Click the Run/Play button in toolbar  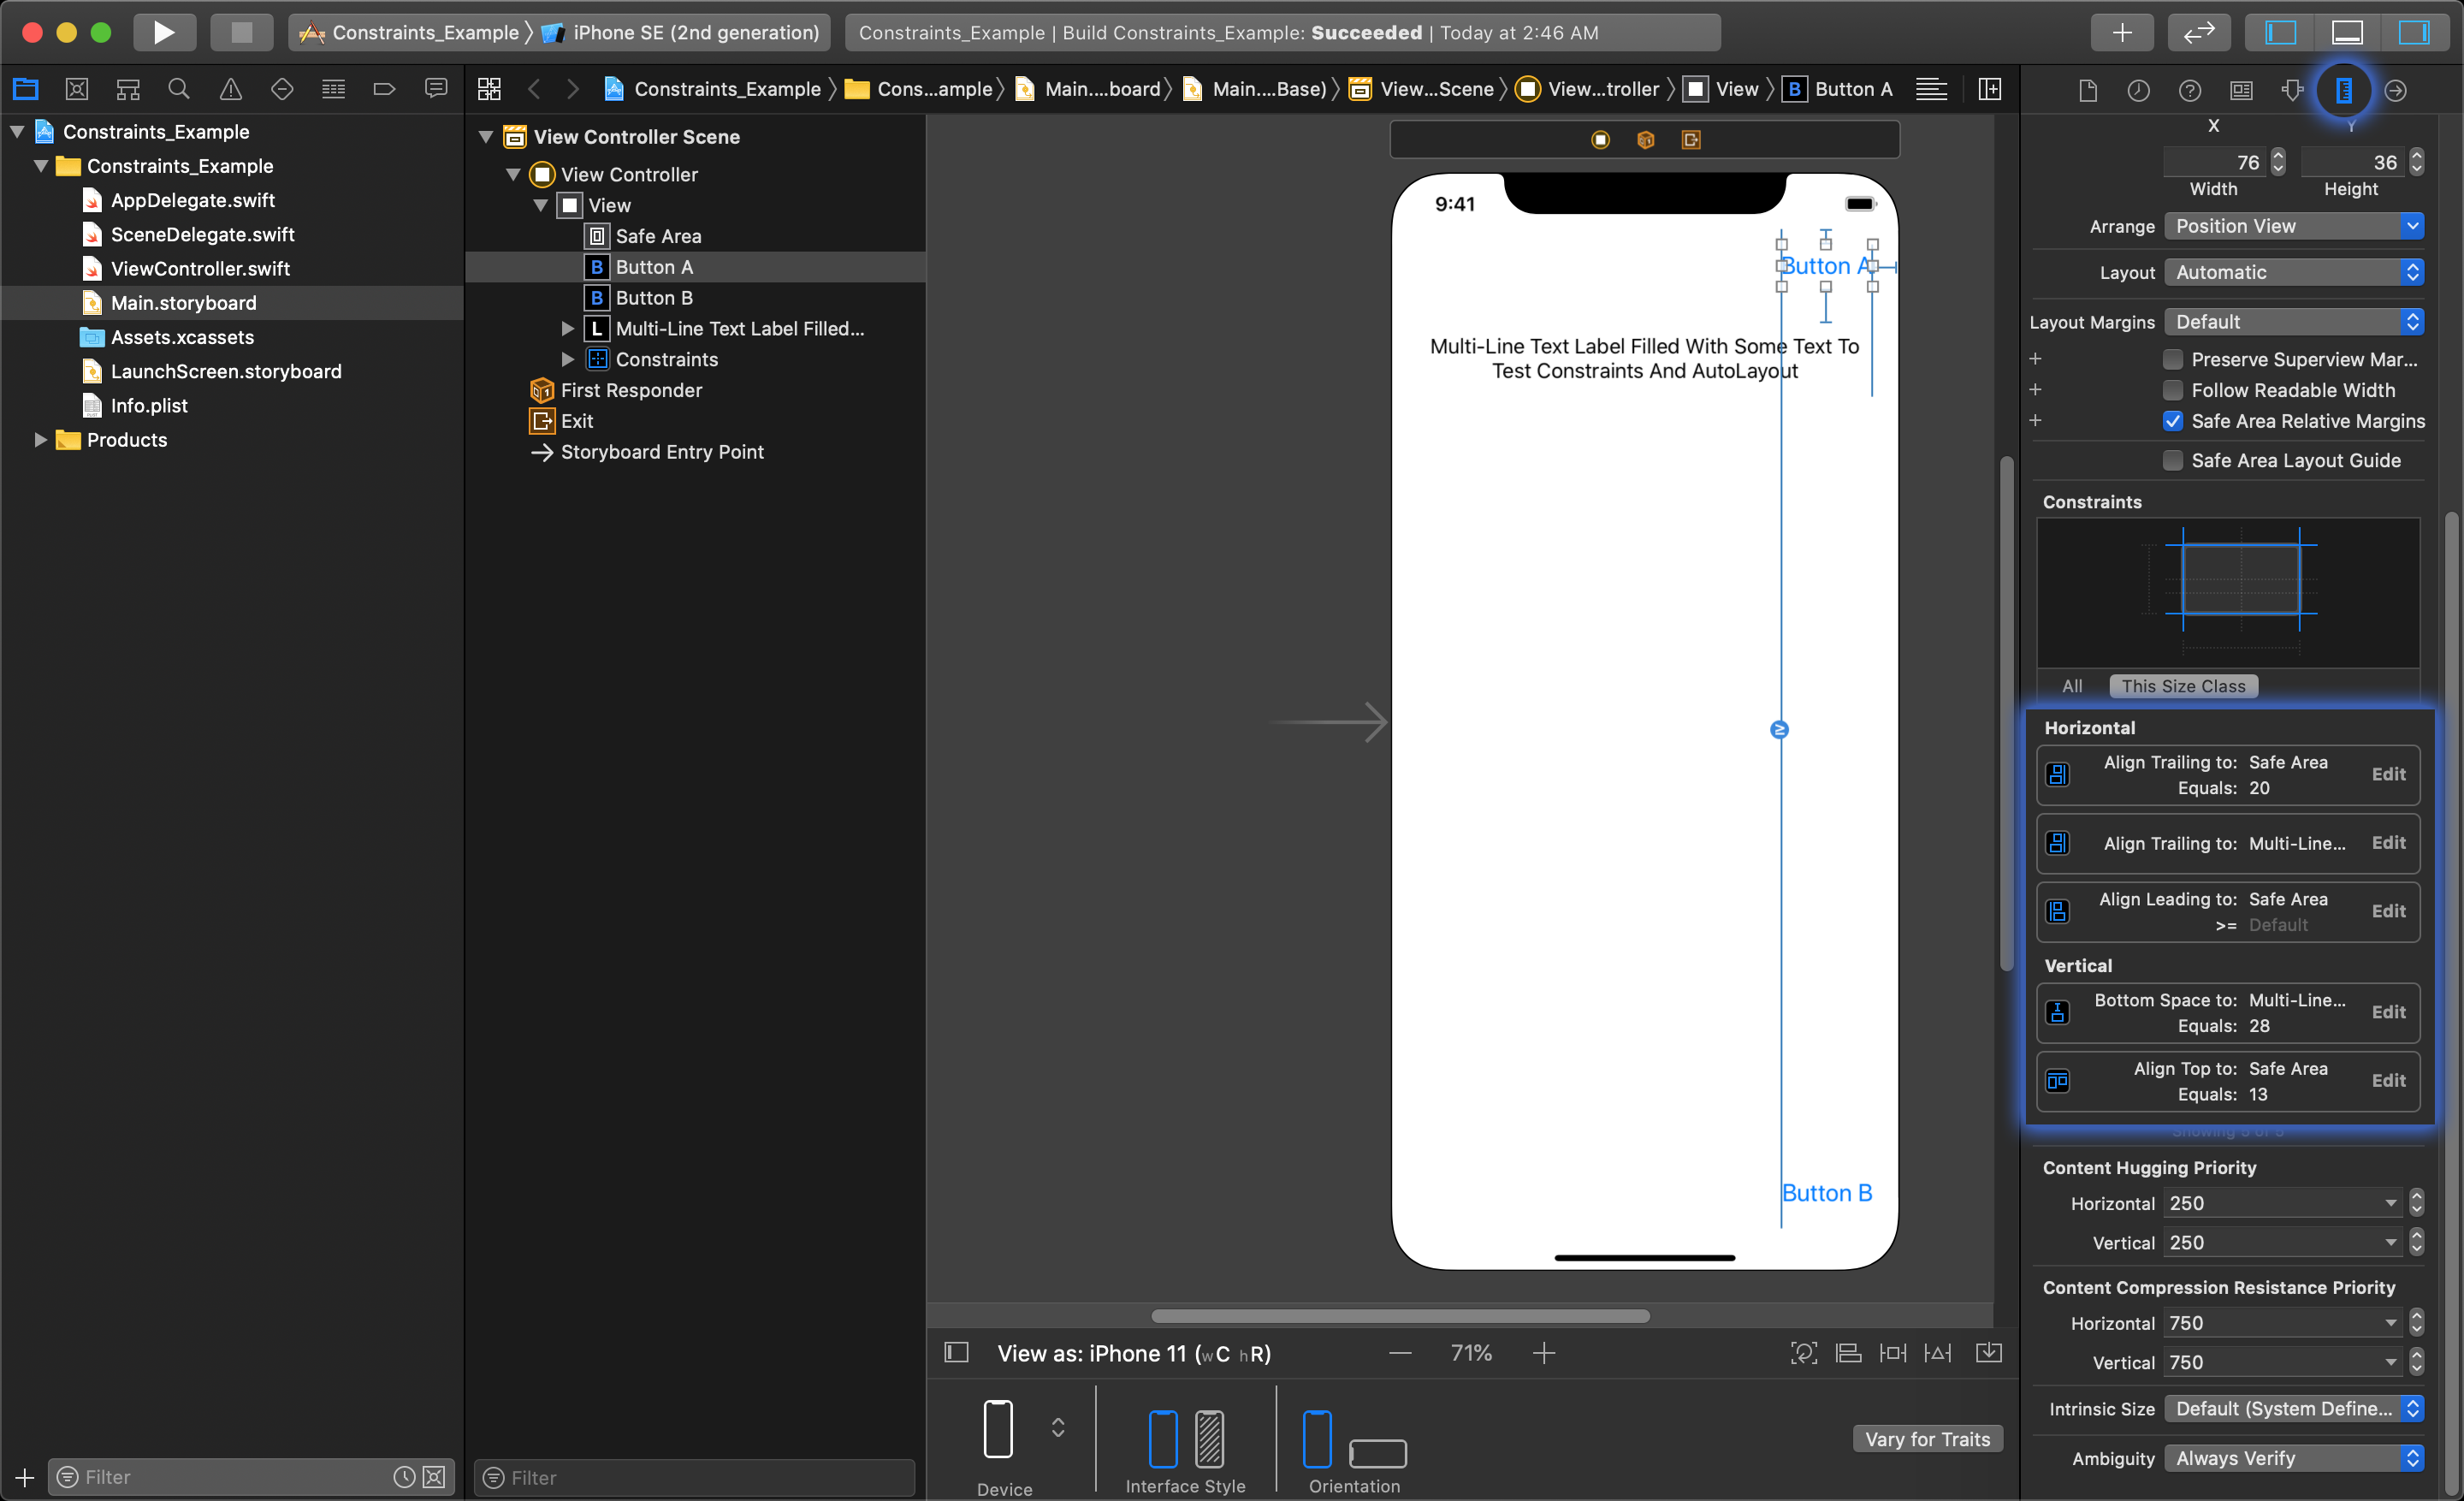click(162, 30)
